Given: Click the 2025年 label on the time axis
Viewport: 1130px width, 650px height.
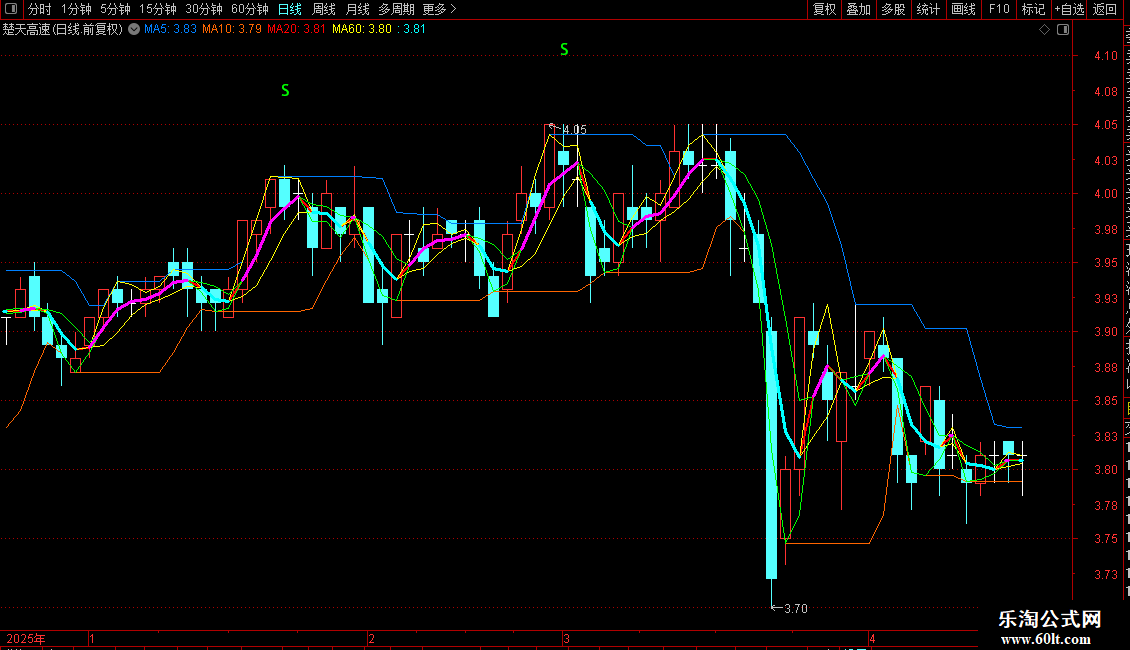Looking at the screenshot, I should tap(26, 639).
